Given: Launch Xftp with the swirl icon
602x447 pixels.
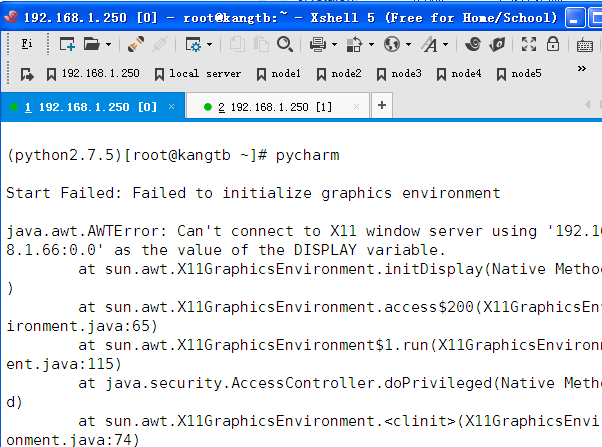Looking at the screenshot, I should [473, 44].
